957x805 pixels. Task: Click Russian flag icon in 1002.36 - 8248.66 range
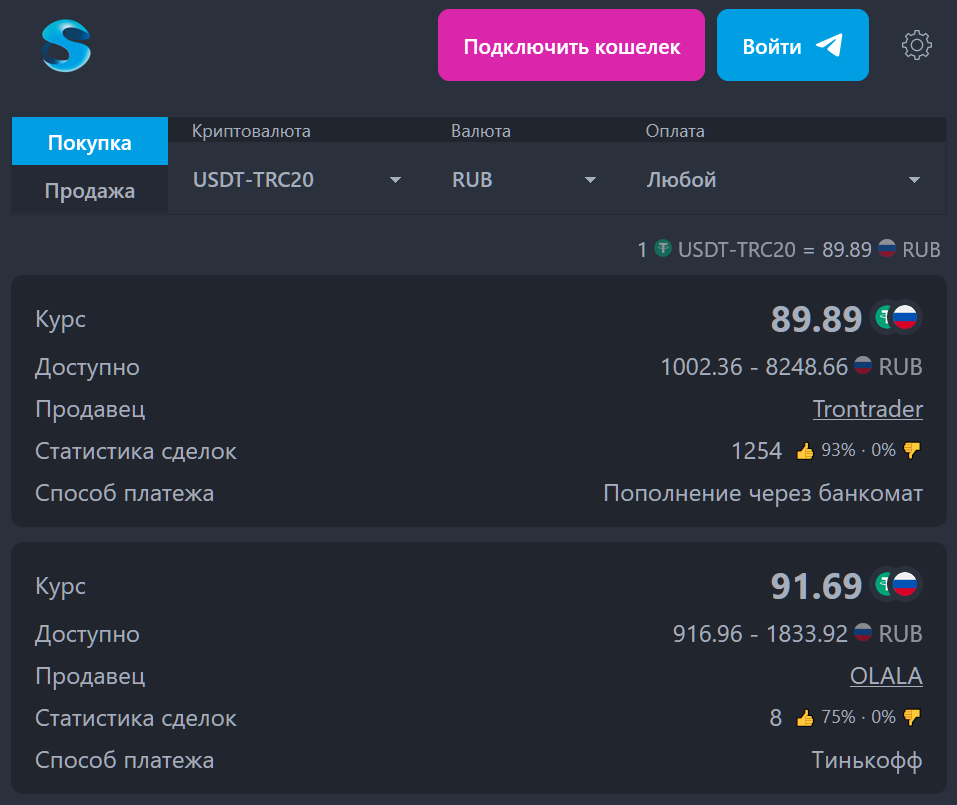862,365
